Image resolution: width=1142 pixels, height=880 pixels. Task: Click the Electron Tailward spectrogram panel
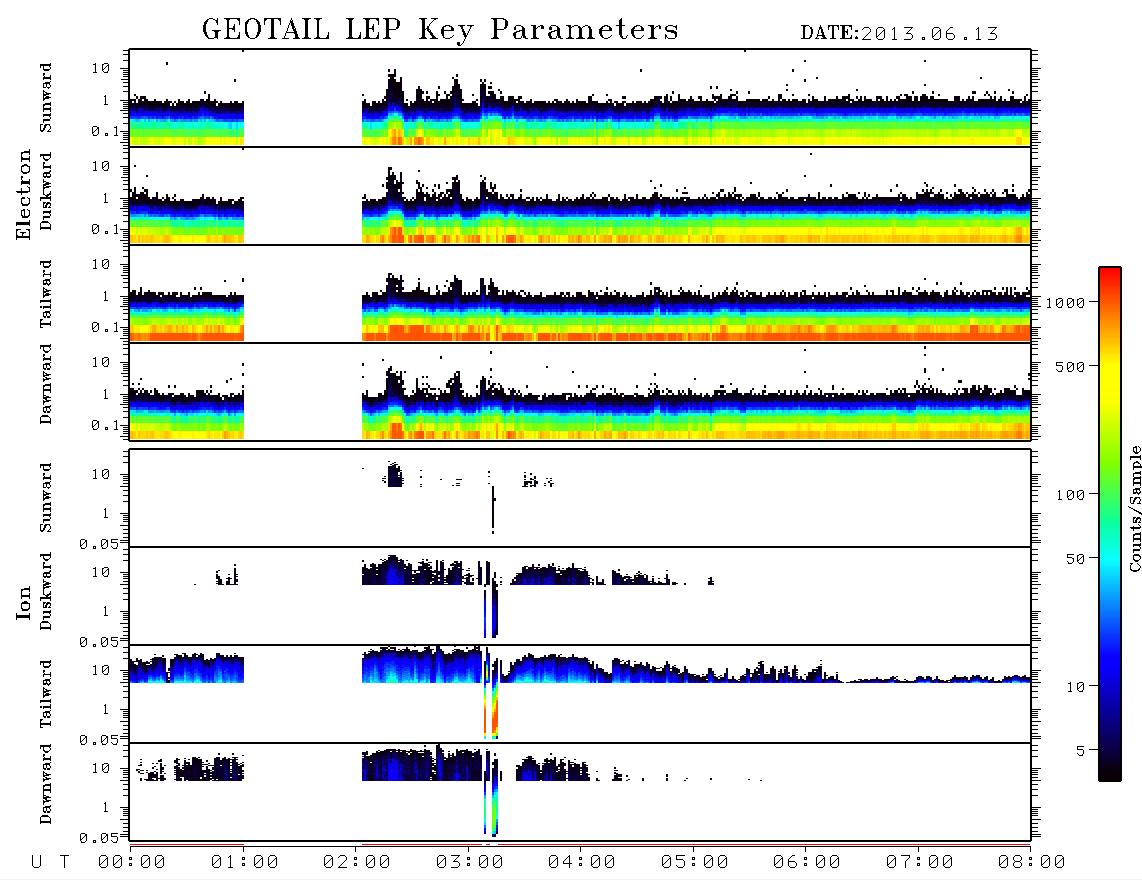coord(580,294)
